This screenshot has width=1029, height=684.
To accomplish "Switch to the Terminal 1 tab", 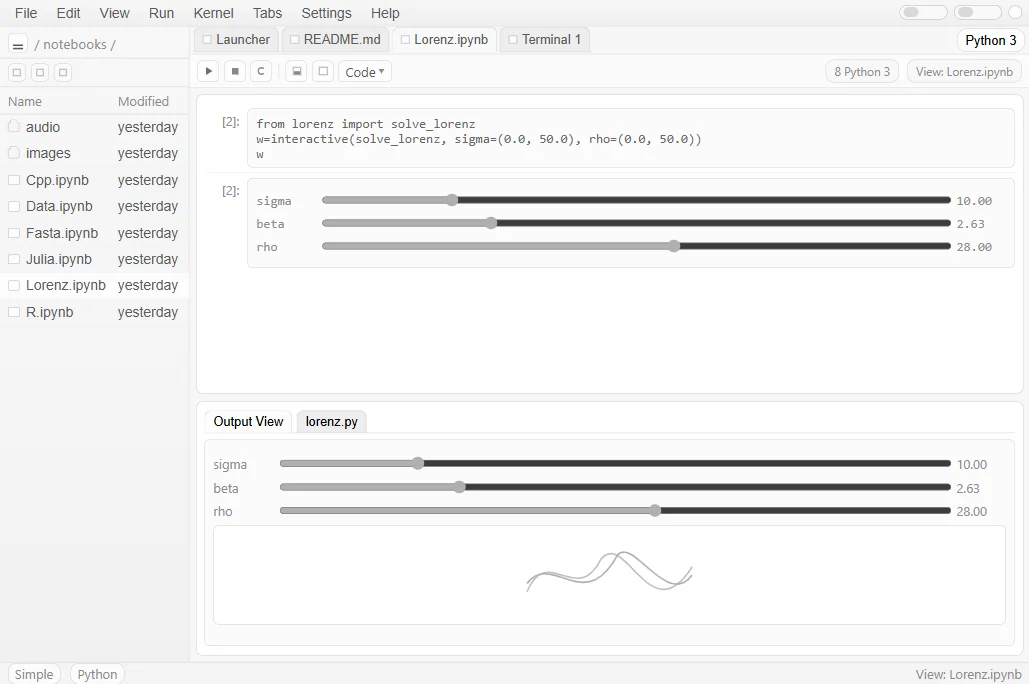I will pos(543,40).
